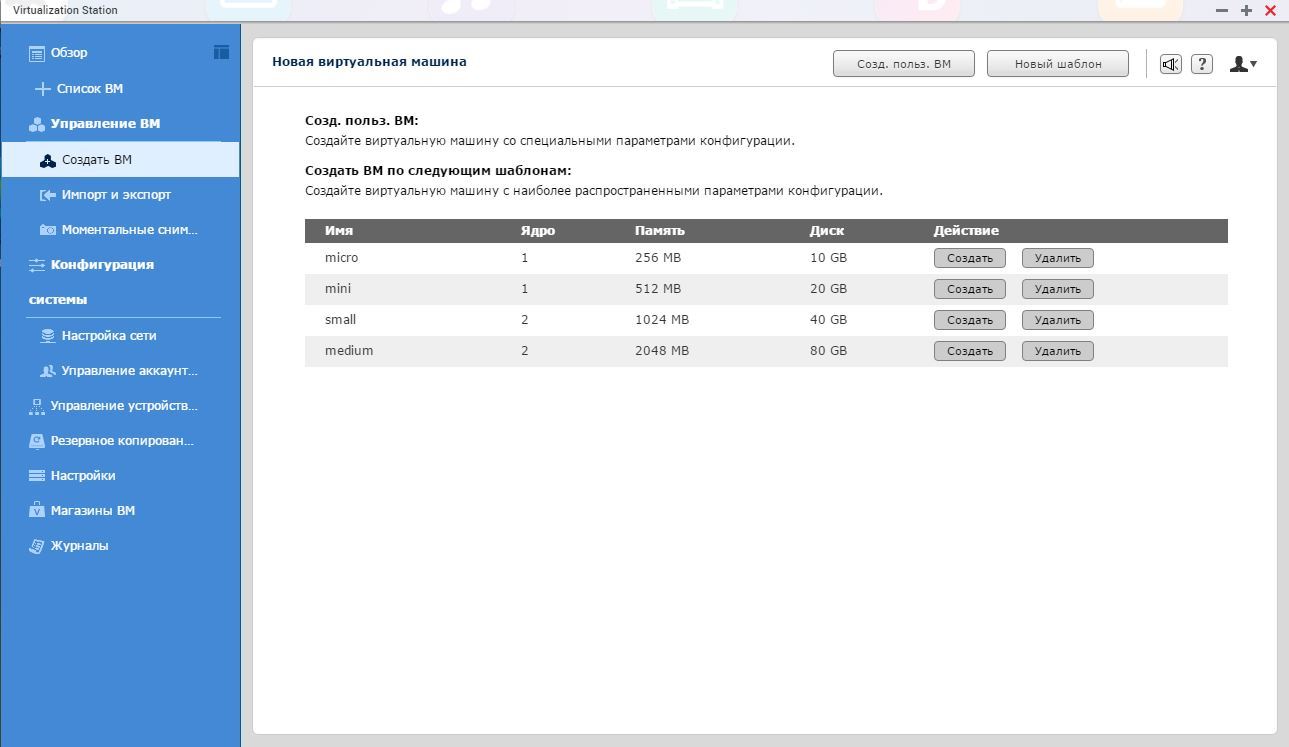Open Управление аккаунтами menu item
This screenshot has width=1289, height=747.
[130, 371]
